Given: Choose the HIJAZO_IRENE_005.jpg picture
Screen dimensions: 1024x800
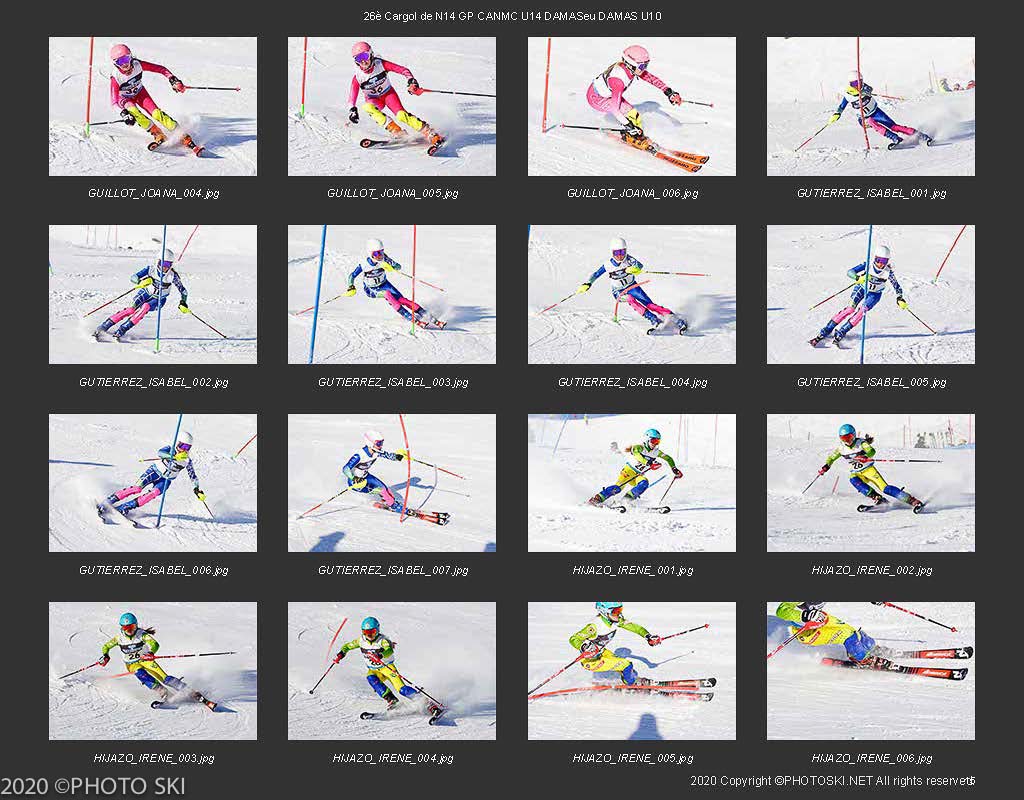Looking at the screenshot, I should (632, 671).
